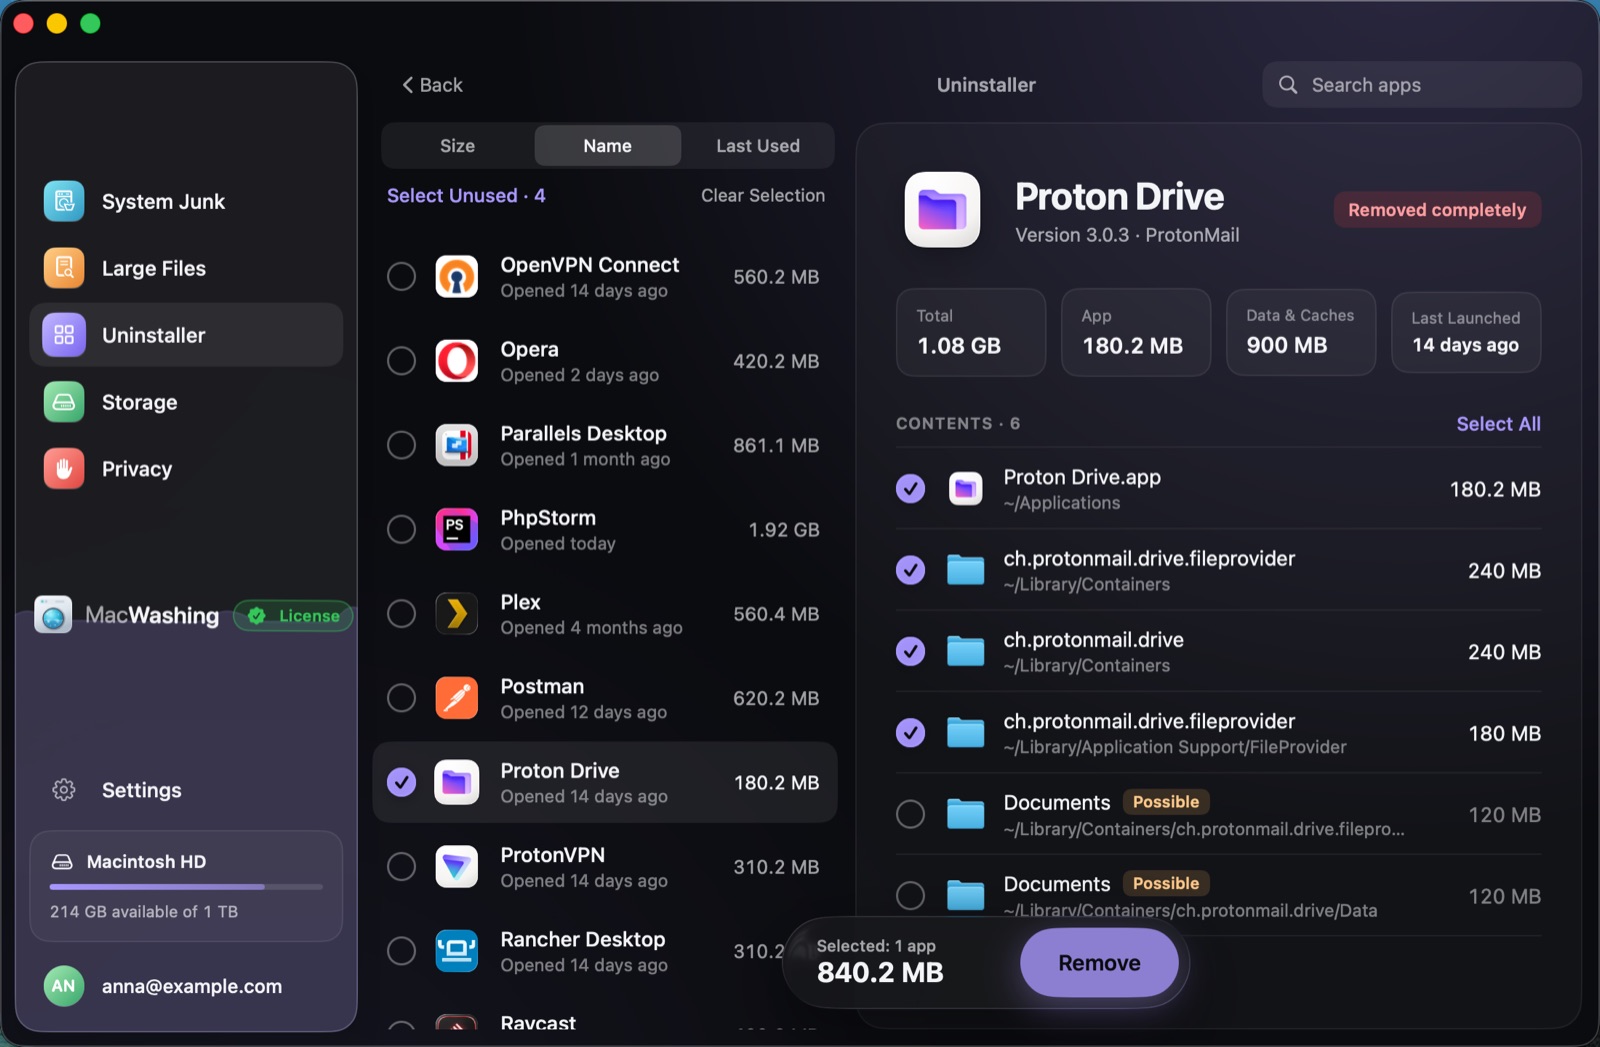Click the large Proton Drive header icon
The height and width of the screenshot is (1047, 1600).
tap(942, 210)
